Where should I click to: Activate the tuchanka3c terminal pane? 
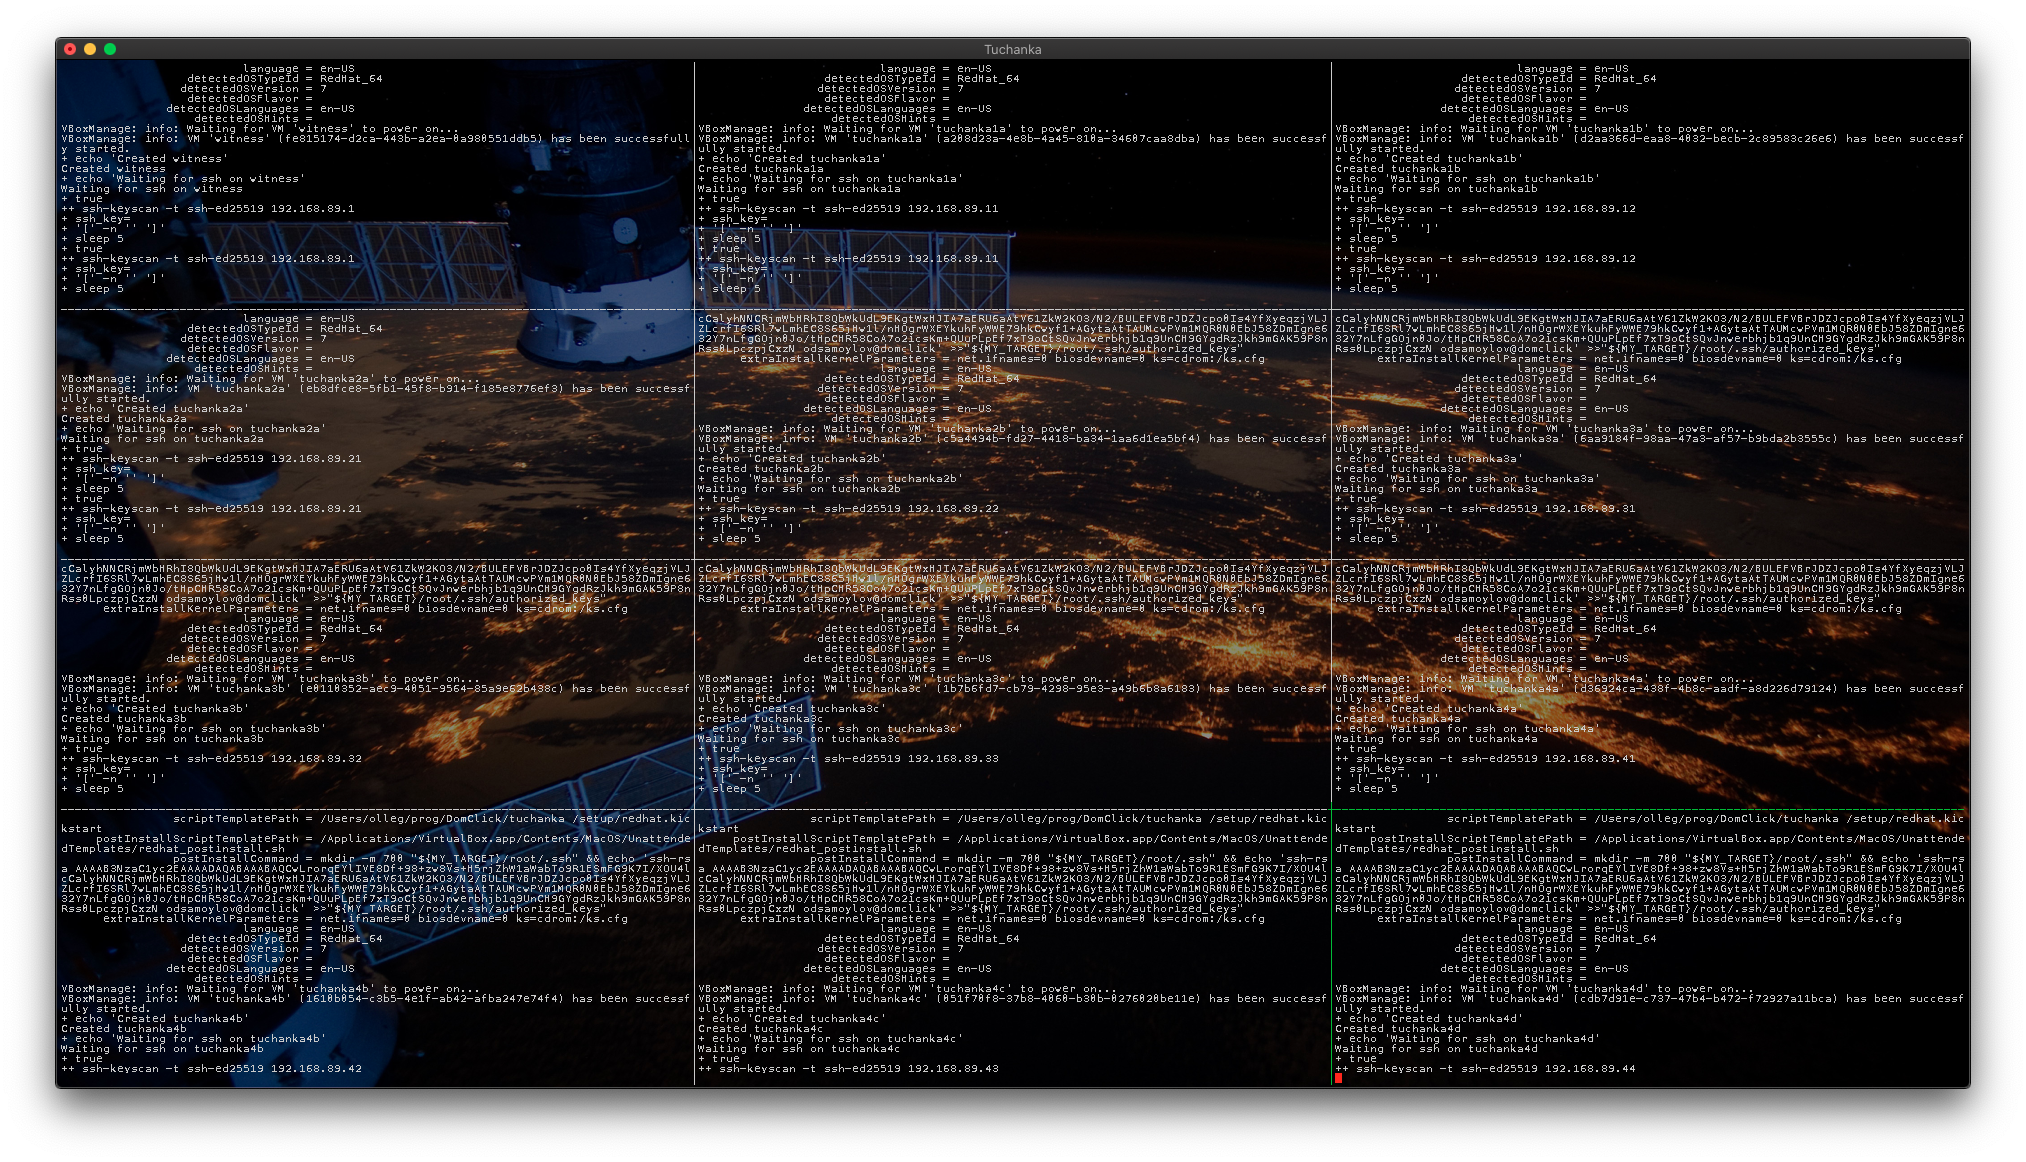point(1012,685)
